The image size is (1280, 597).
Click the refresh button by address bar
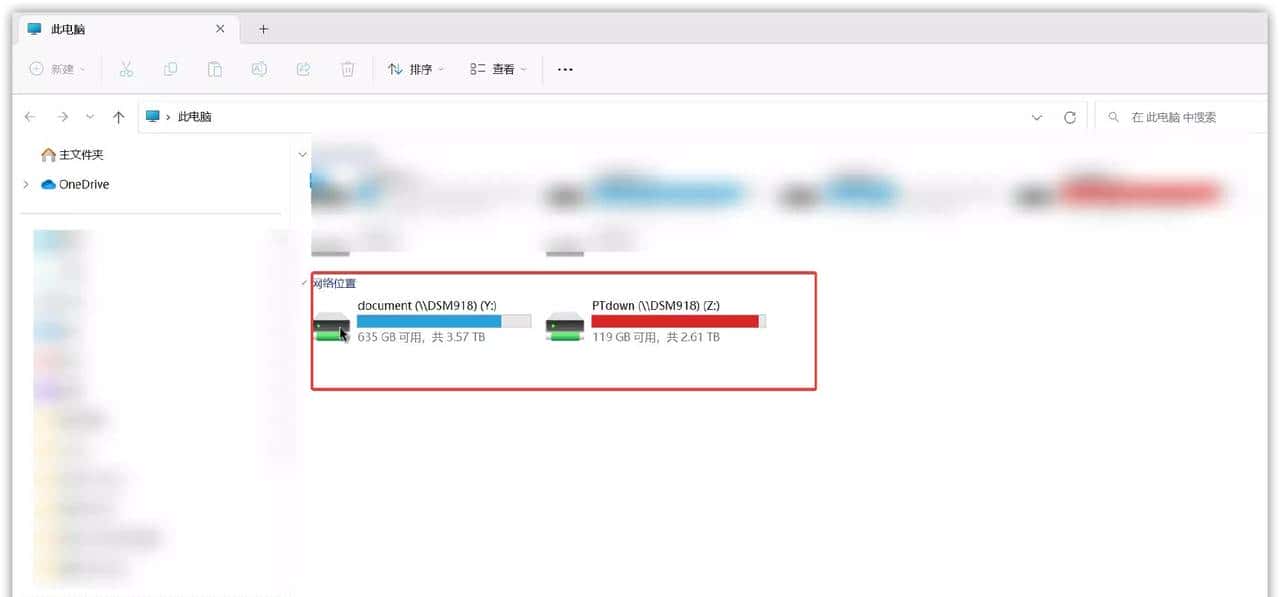[x=1070, y=117]
